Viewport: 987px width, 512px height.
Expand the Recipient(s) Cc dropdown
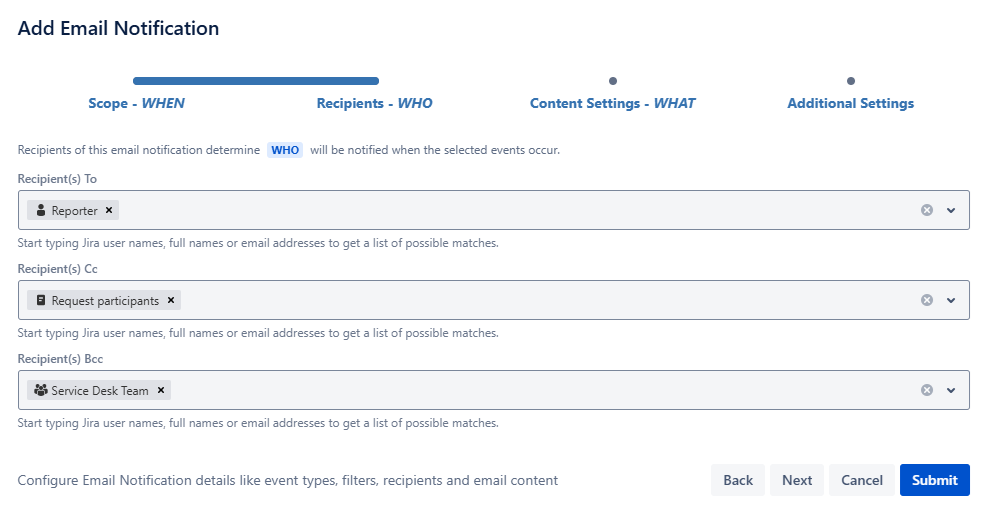(951, 300)
